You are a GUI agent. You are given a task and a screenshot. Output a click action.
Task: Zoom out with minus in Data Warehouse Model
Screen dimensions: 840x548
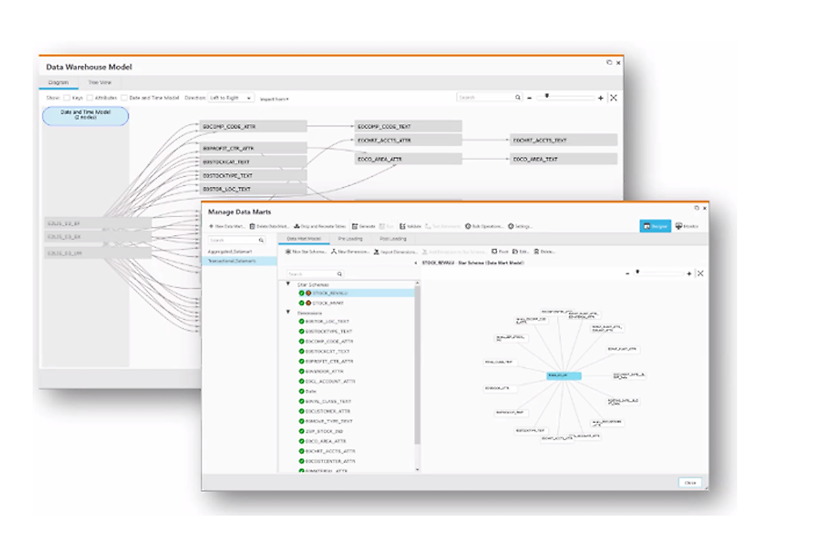(x=529, y=98)
